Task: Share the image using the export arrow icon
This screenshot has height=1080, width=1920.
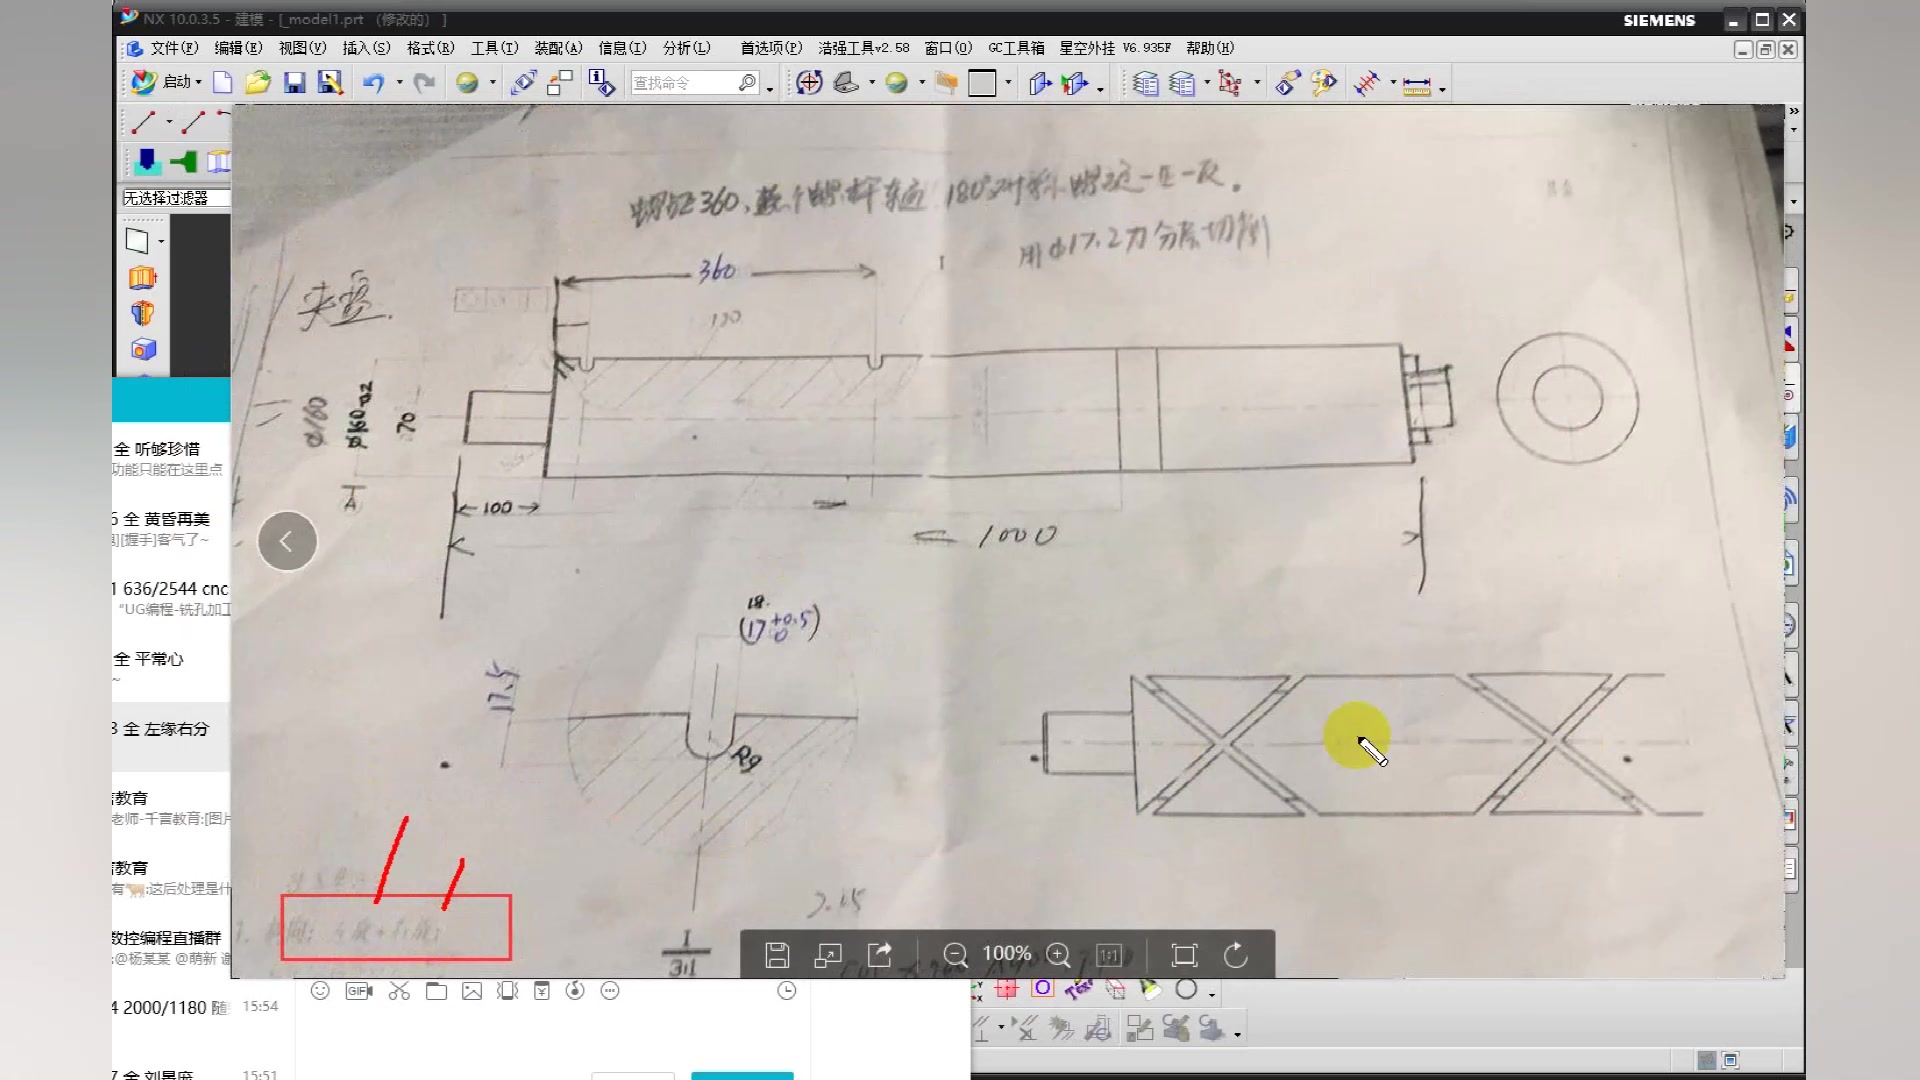Action: pyautogui.click(x=879, y=954)
